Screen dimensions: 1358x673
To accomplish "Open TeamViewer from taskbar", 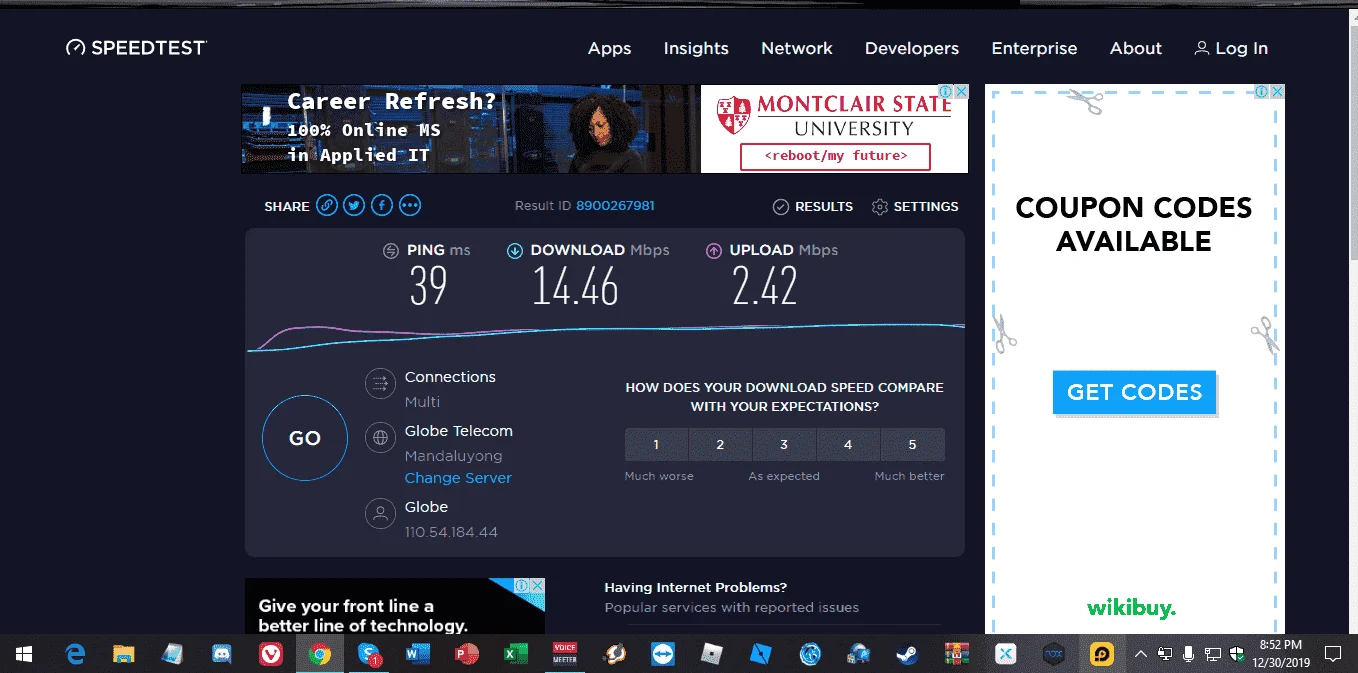I will (x=663, y=654).
